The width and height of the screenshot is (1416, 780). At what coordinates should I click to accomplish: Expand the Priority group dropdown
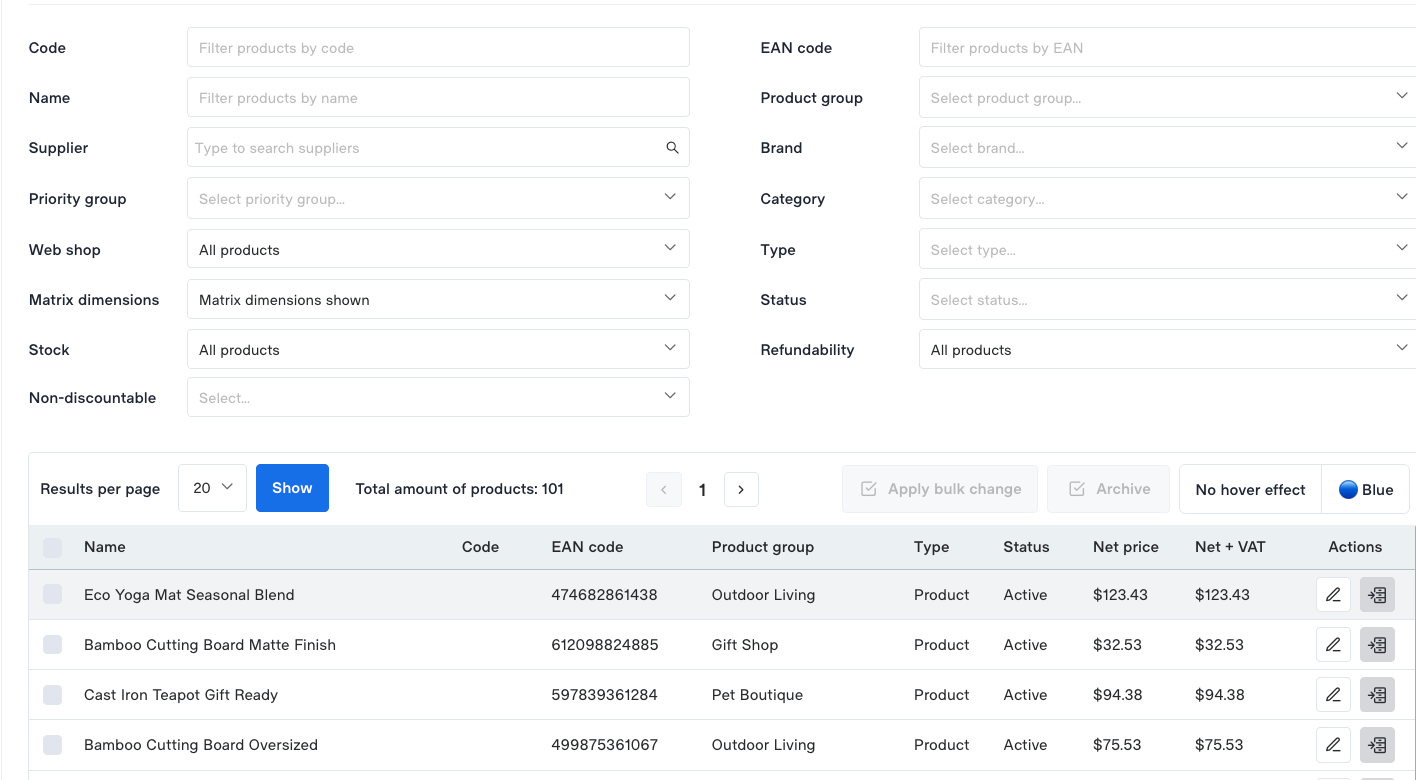click(438, 198)
